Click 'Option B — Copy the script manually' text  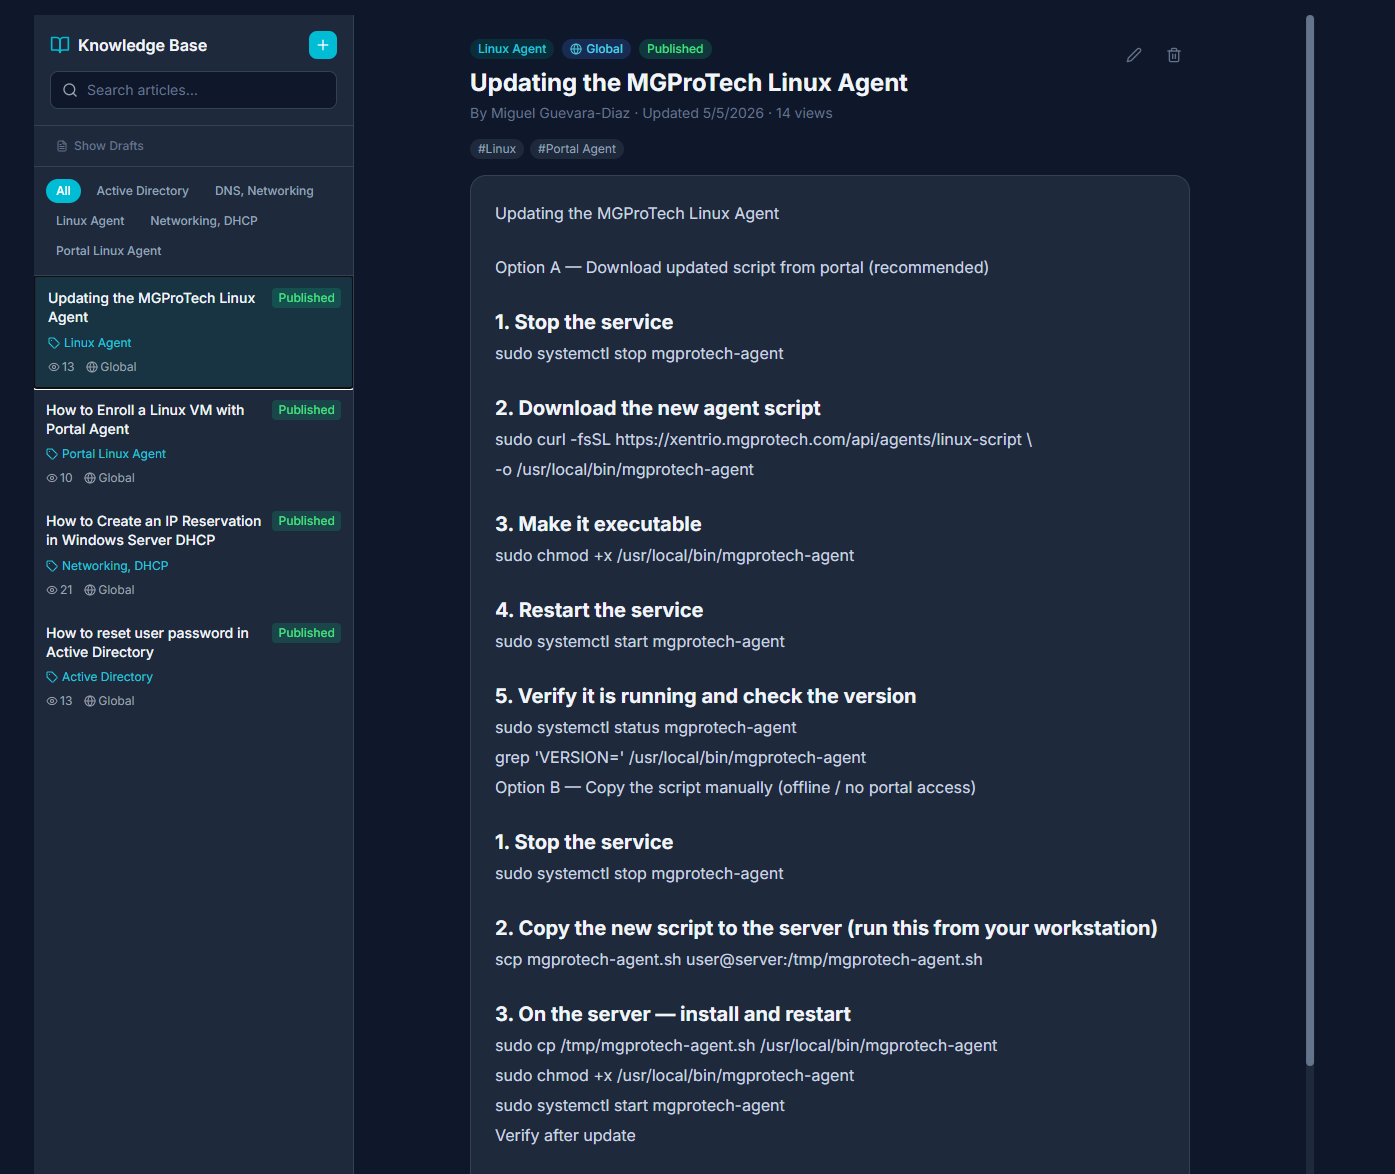(735, 788)
